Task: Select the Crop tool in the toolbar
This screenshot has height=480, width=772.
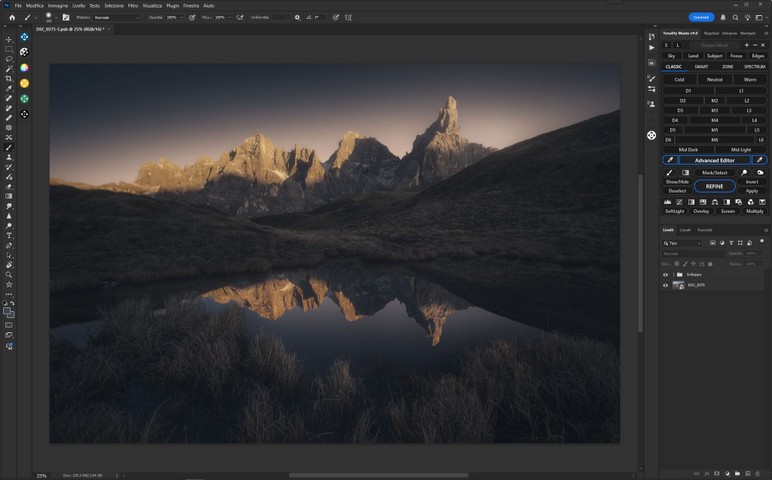Action: [x=9, y=78]
